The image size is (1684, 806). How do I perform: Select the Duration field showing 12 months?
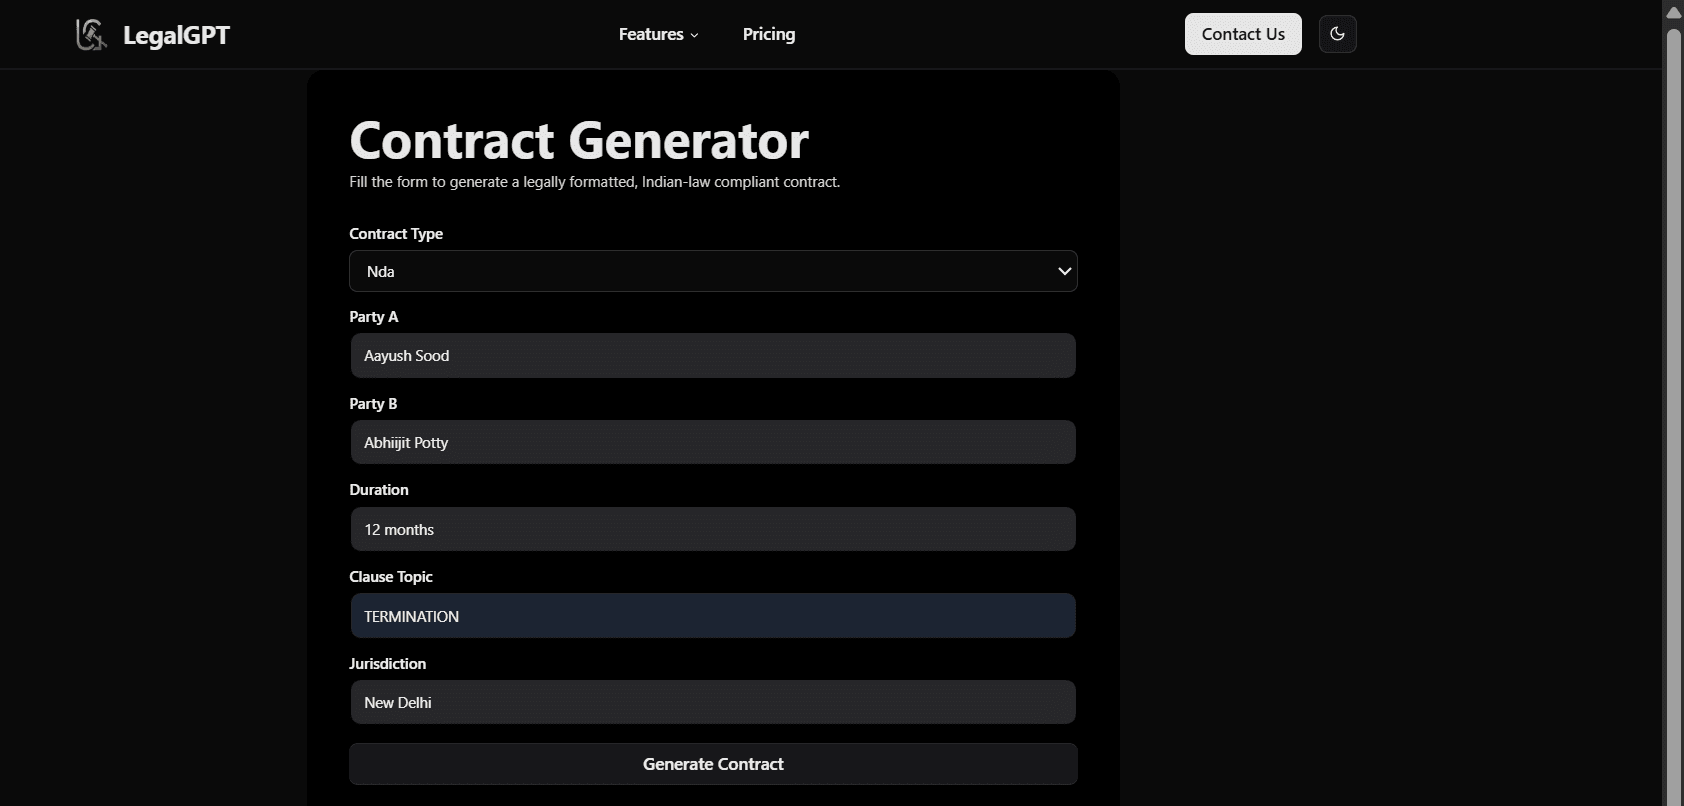[x=713, y=530]
